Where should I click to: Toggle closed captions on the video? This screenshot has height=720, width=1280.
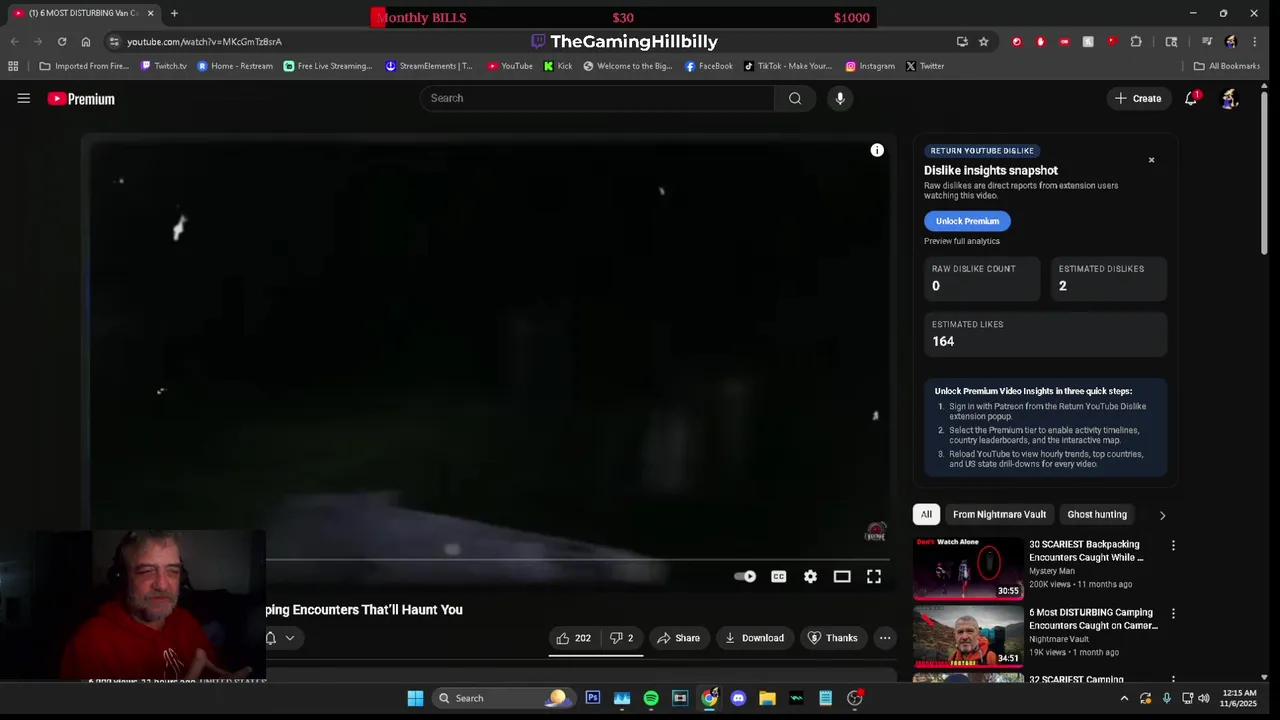pos(778,576)
